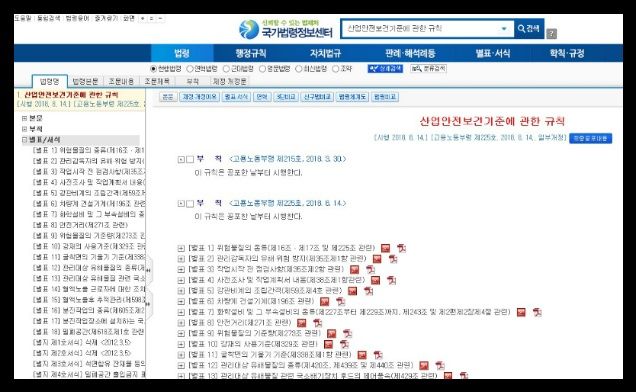Expand 별표 1 위험물질의 종류 in content

[x=181, y=248]
